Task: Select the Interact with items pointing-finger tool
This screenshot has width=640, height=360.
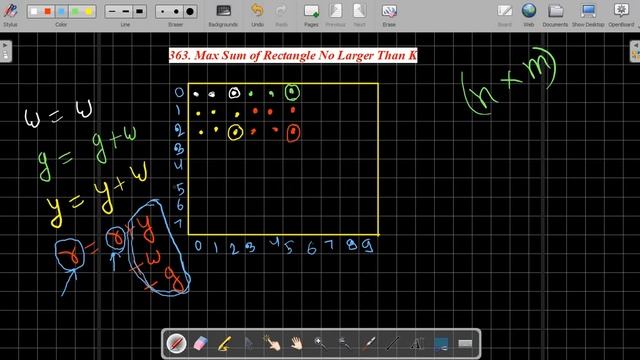Action: point(272,344)
